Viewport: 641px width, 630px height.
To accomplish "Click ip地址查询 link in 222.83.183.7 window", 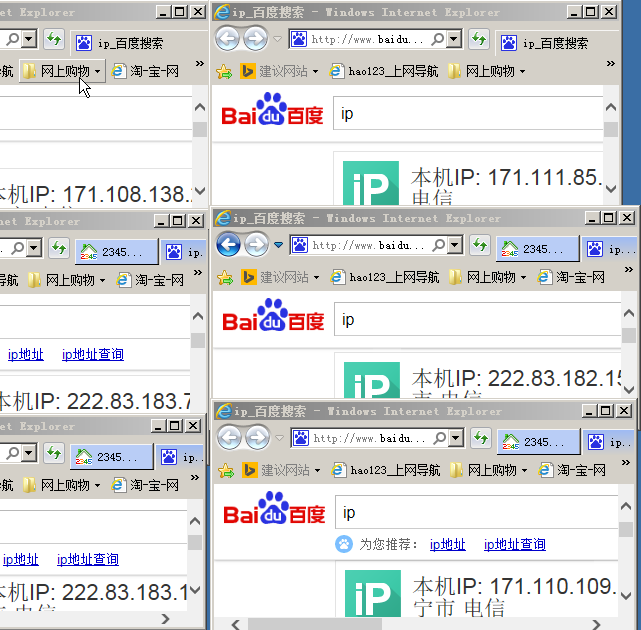I will tap(93, 354).
